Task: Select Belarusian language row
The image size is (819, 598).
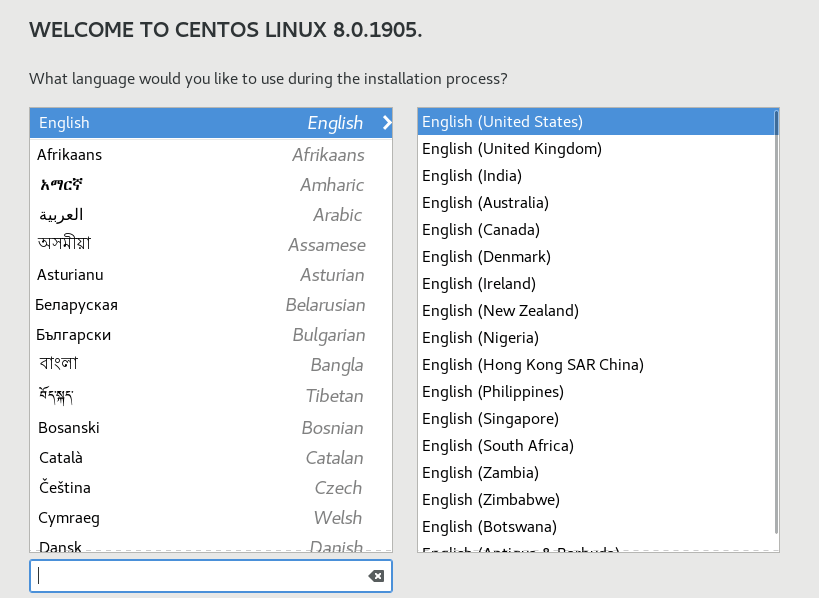Action: tap(200, 305)
